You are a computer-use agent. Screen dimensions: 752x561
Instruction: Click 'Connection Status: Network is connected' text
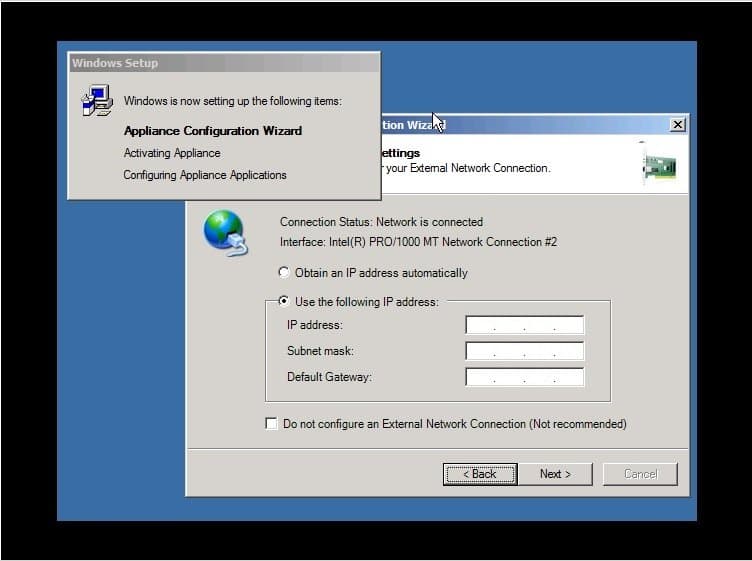pos(381,222)
